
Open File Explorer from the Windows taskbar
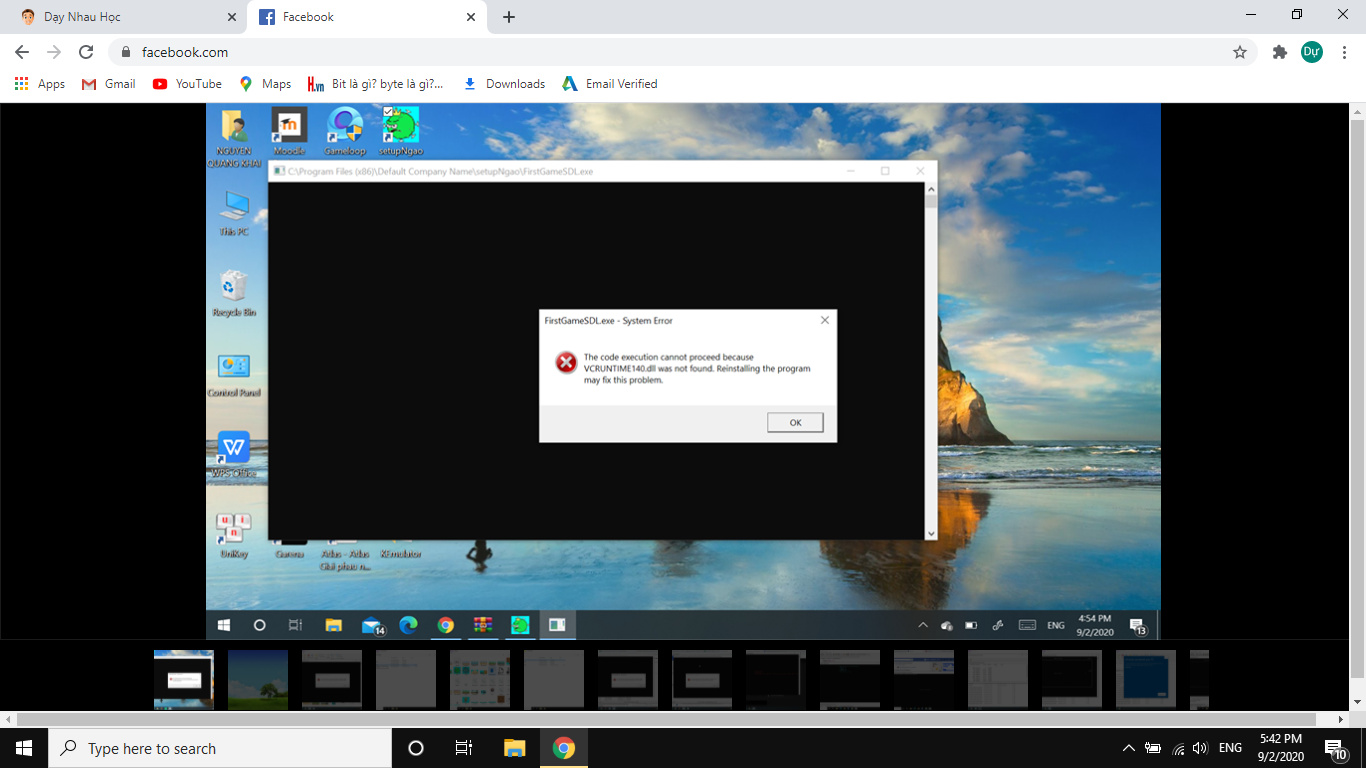coord(514,748)
